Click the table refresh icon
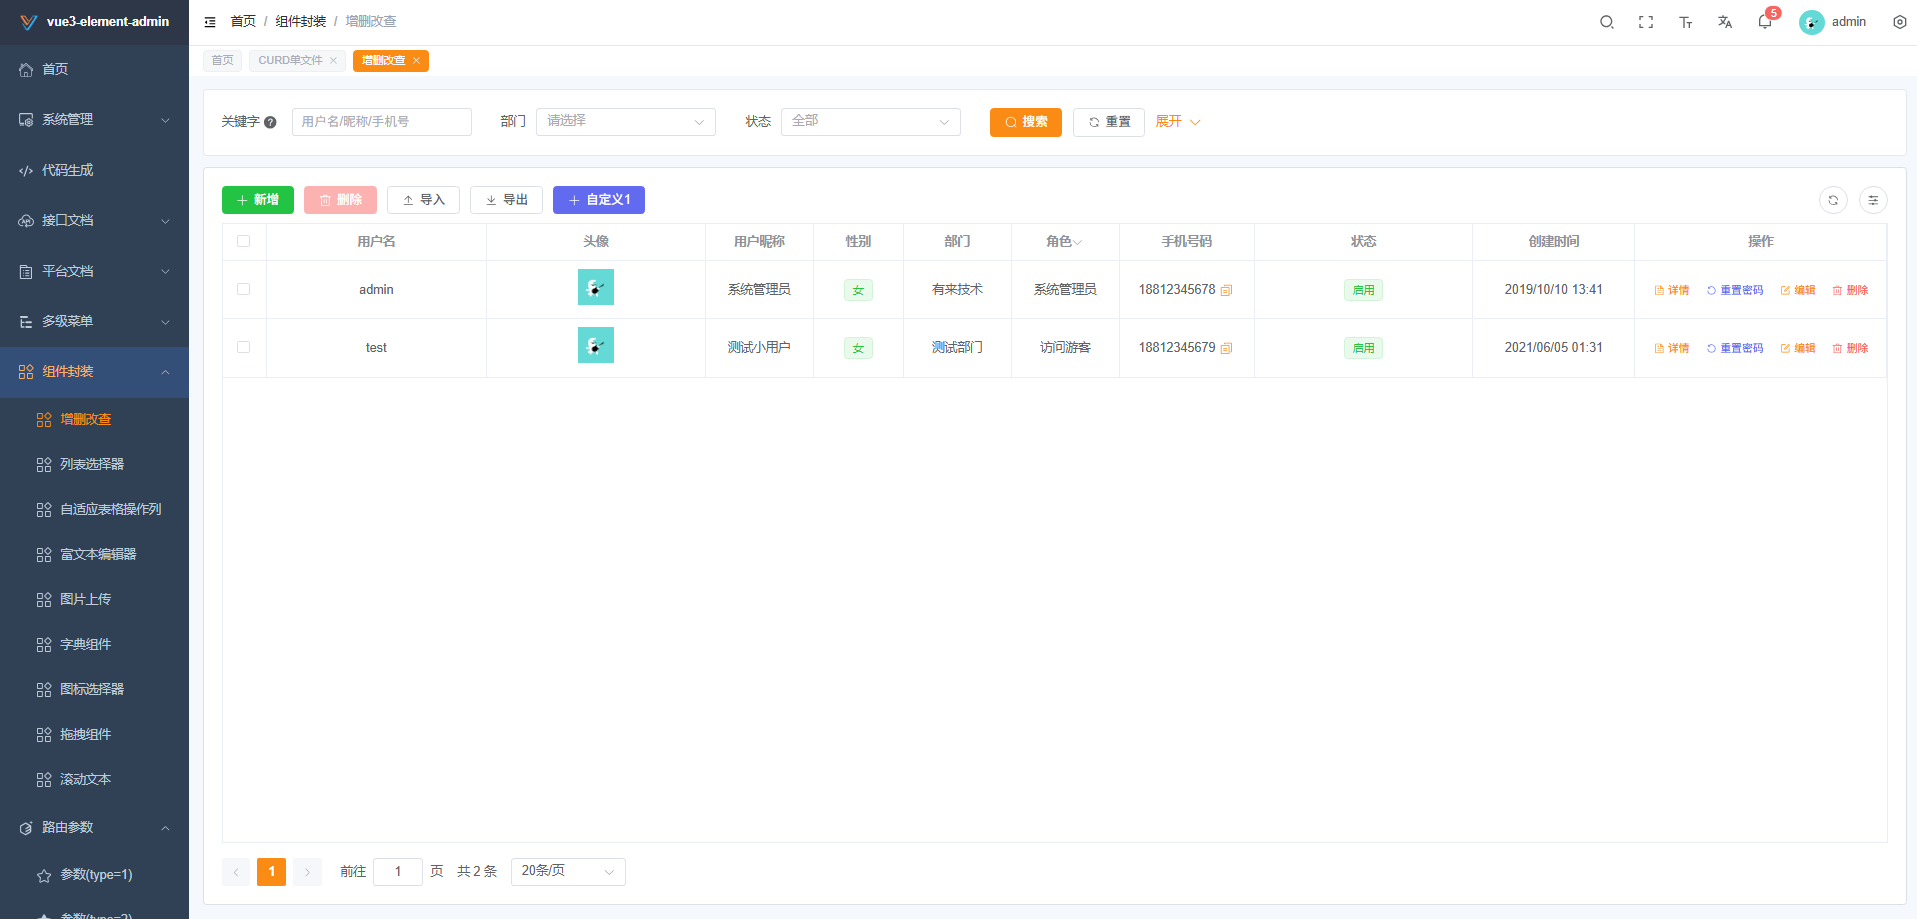1917x919 pixels. tap(1833, 200)
